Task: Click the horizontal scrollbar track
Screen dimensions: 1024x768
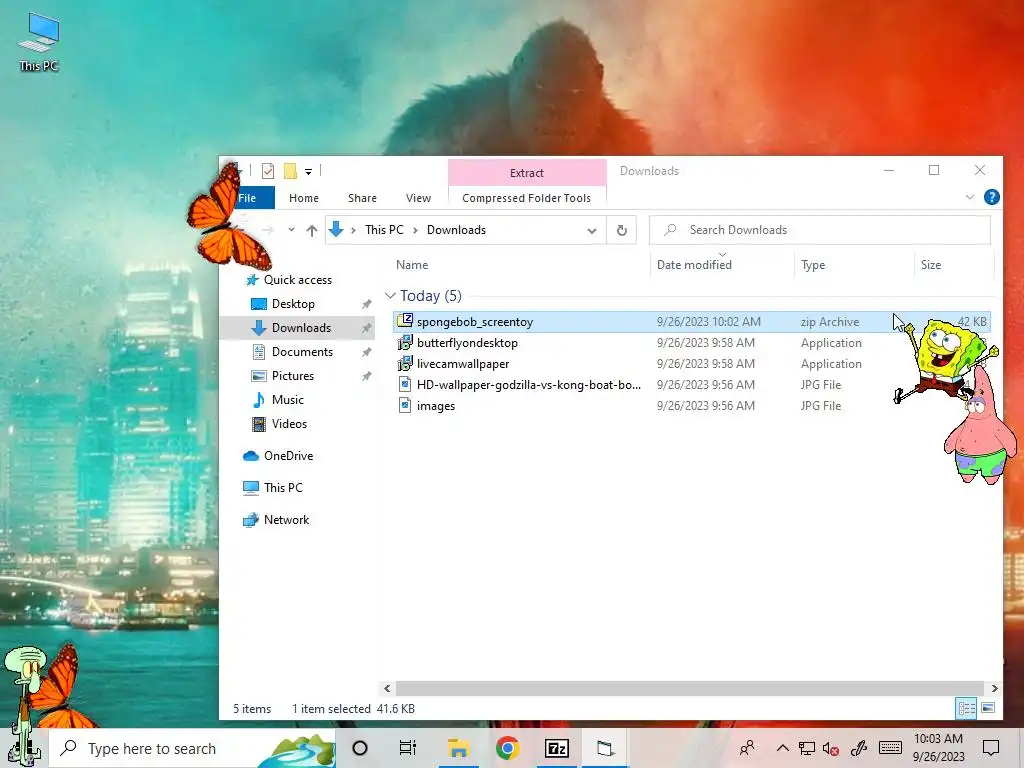Action: [x=690, y=688]
